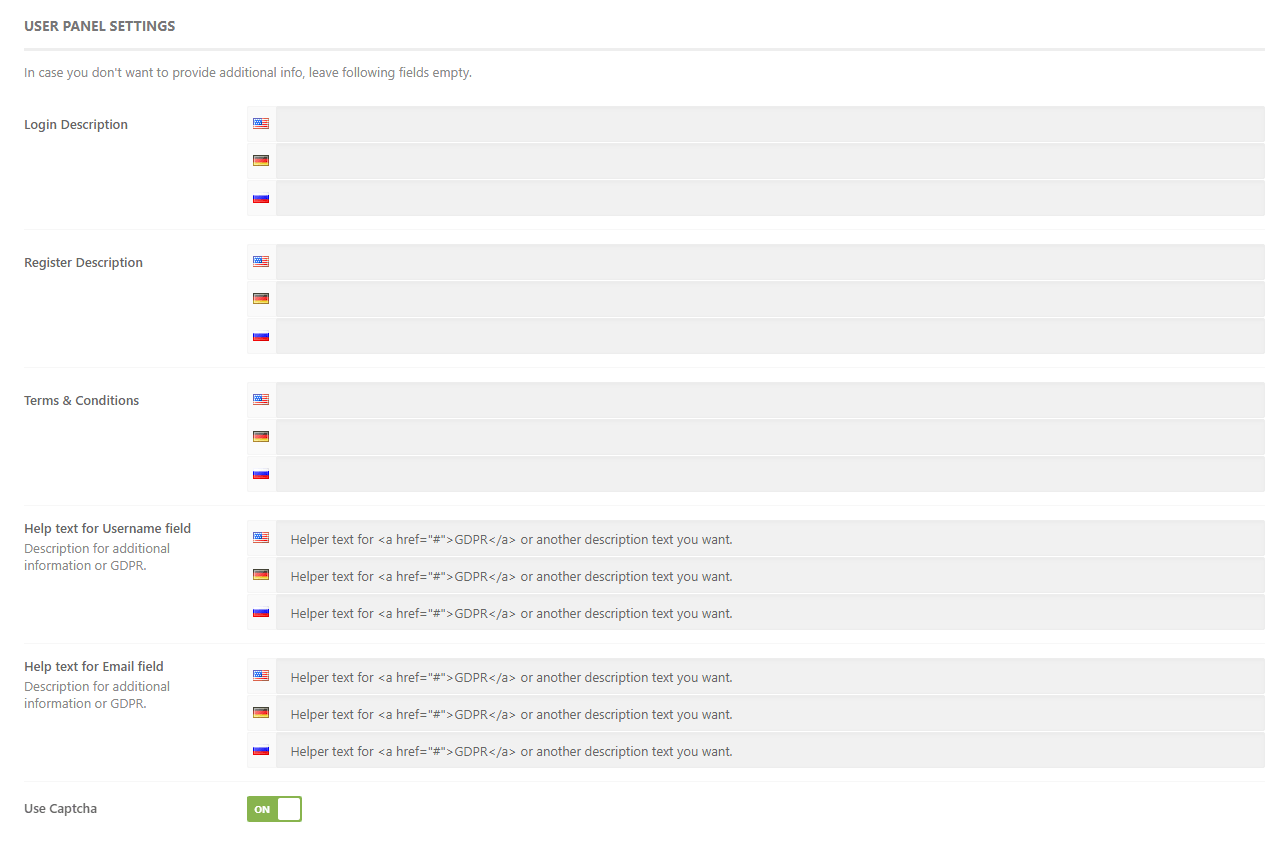Click US flag icon in Register Description row

pyautogui.click(x=261, y=262)
